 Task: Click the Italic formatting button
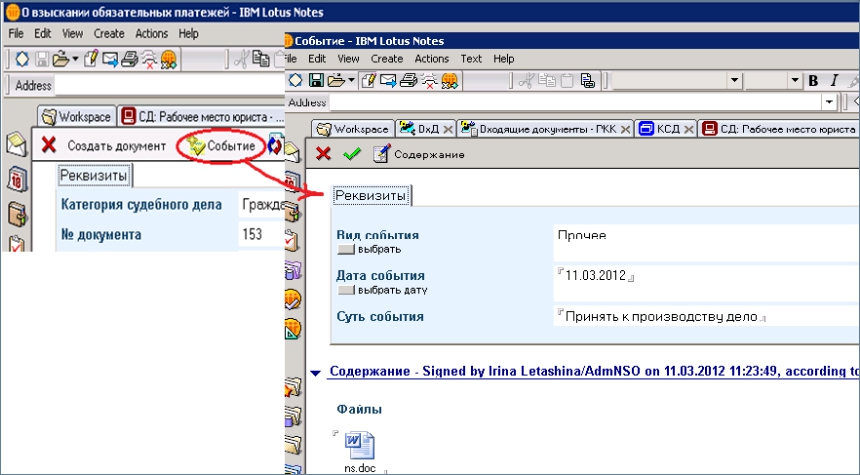834,80
